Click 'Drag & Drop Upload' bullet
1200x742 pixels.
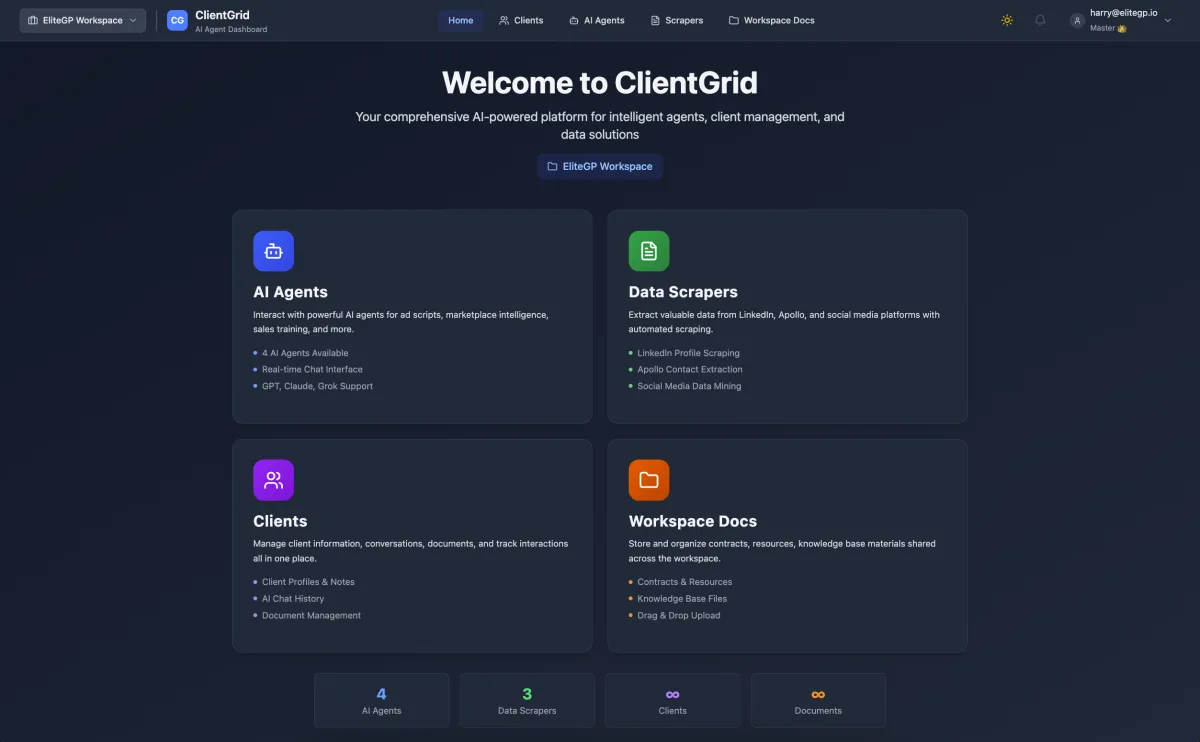(x=678, y=616)
